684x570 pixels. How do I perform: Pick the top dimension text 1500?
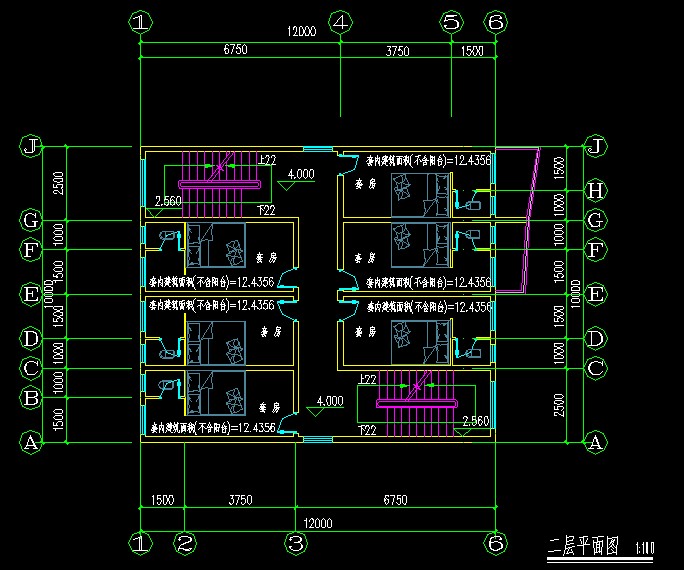472,51
